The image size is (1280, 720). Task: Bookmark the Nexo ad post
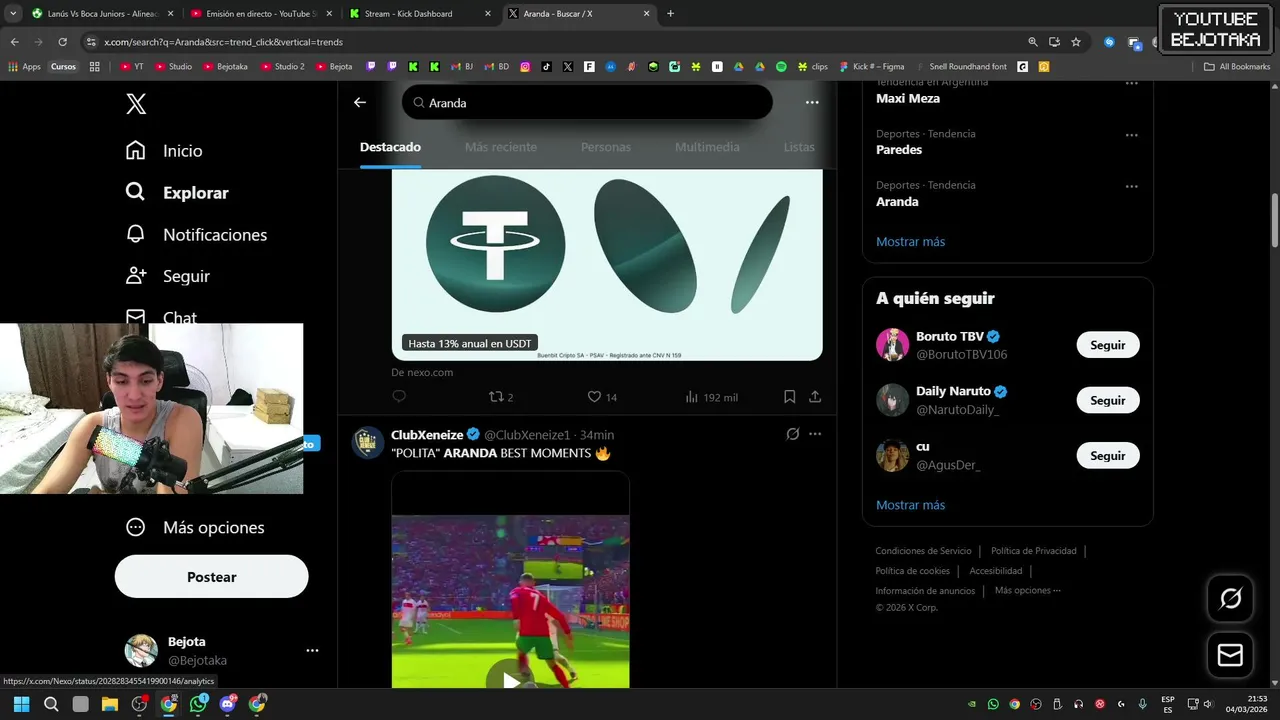[789, 397]
